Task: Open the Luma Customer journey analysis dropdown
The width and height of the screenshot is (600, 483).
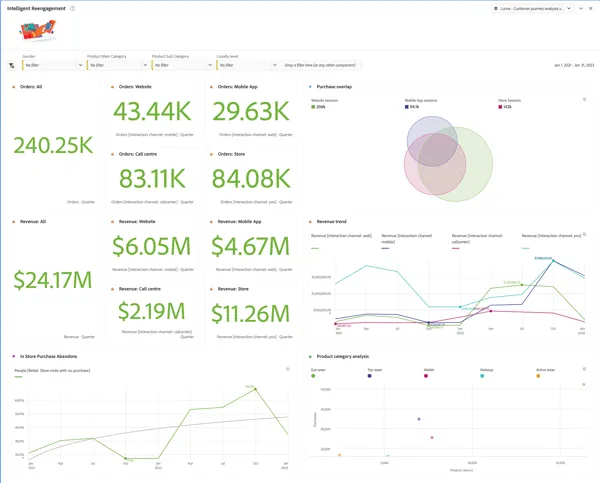Action: [x=532, y=8]
